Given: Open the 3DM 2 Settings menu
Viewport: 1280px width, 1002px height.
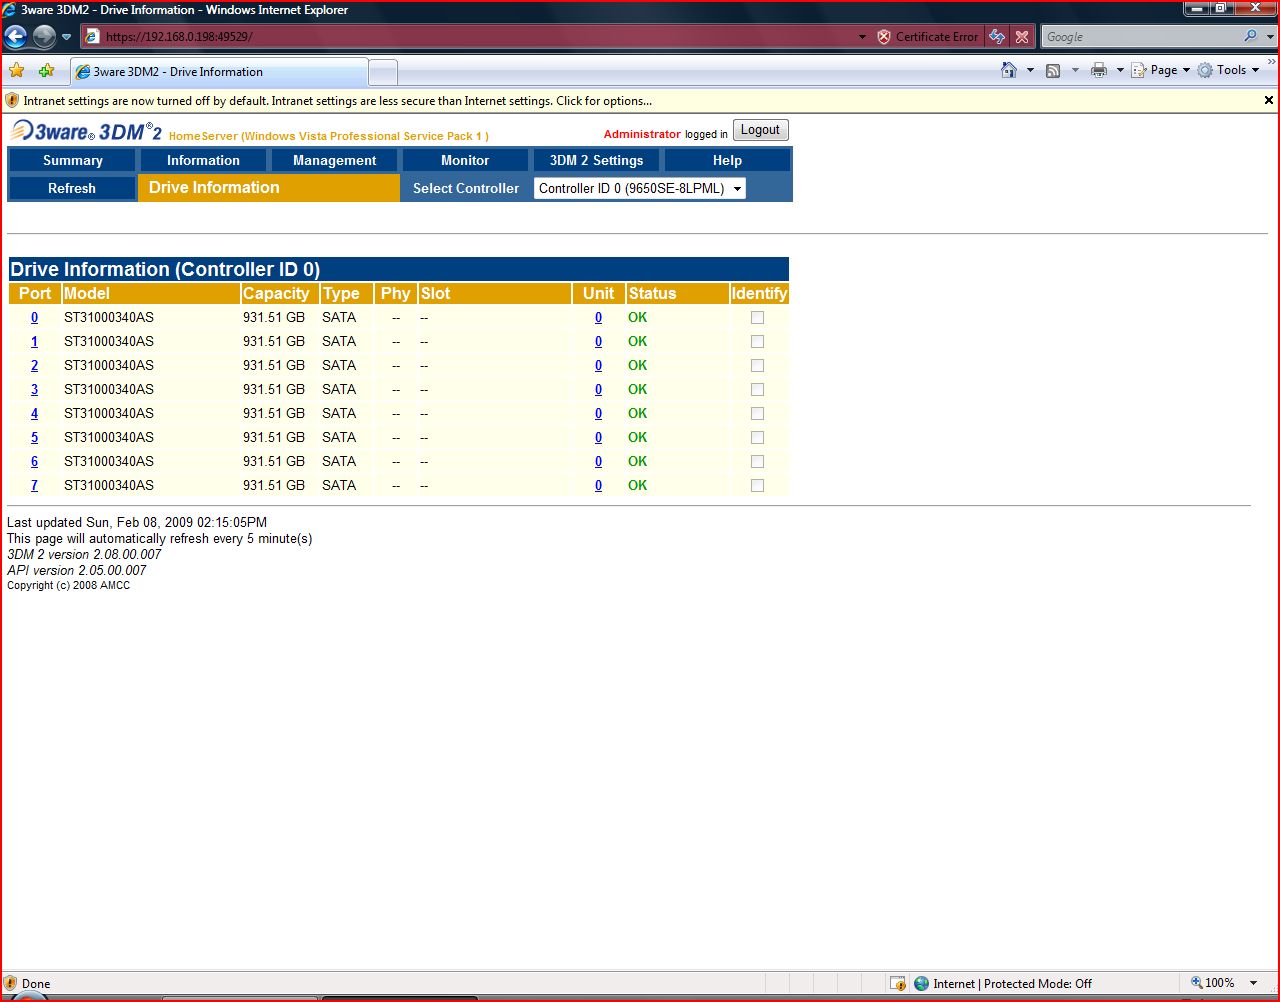Looking at the screenshot, I should (x=596, y=160).
